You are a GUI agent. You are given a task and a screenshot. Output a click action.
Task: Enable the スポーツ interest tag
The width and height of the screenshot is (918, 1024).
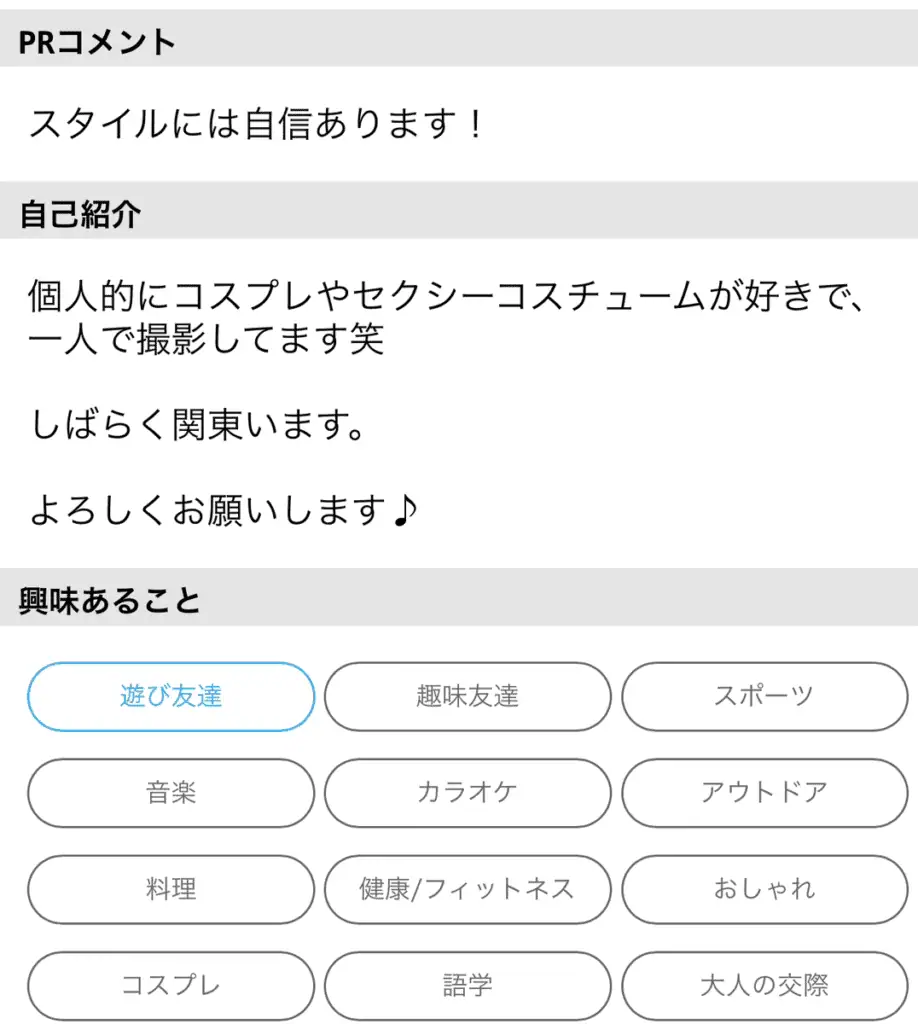(765, 696)
